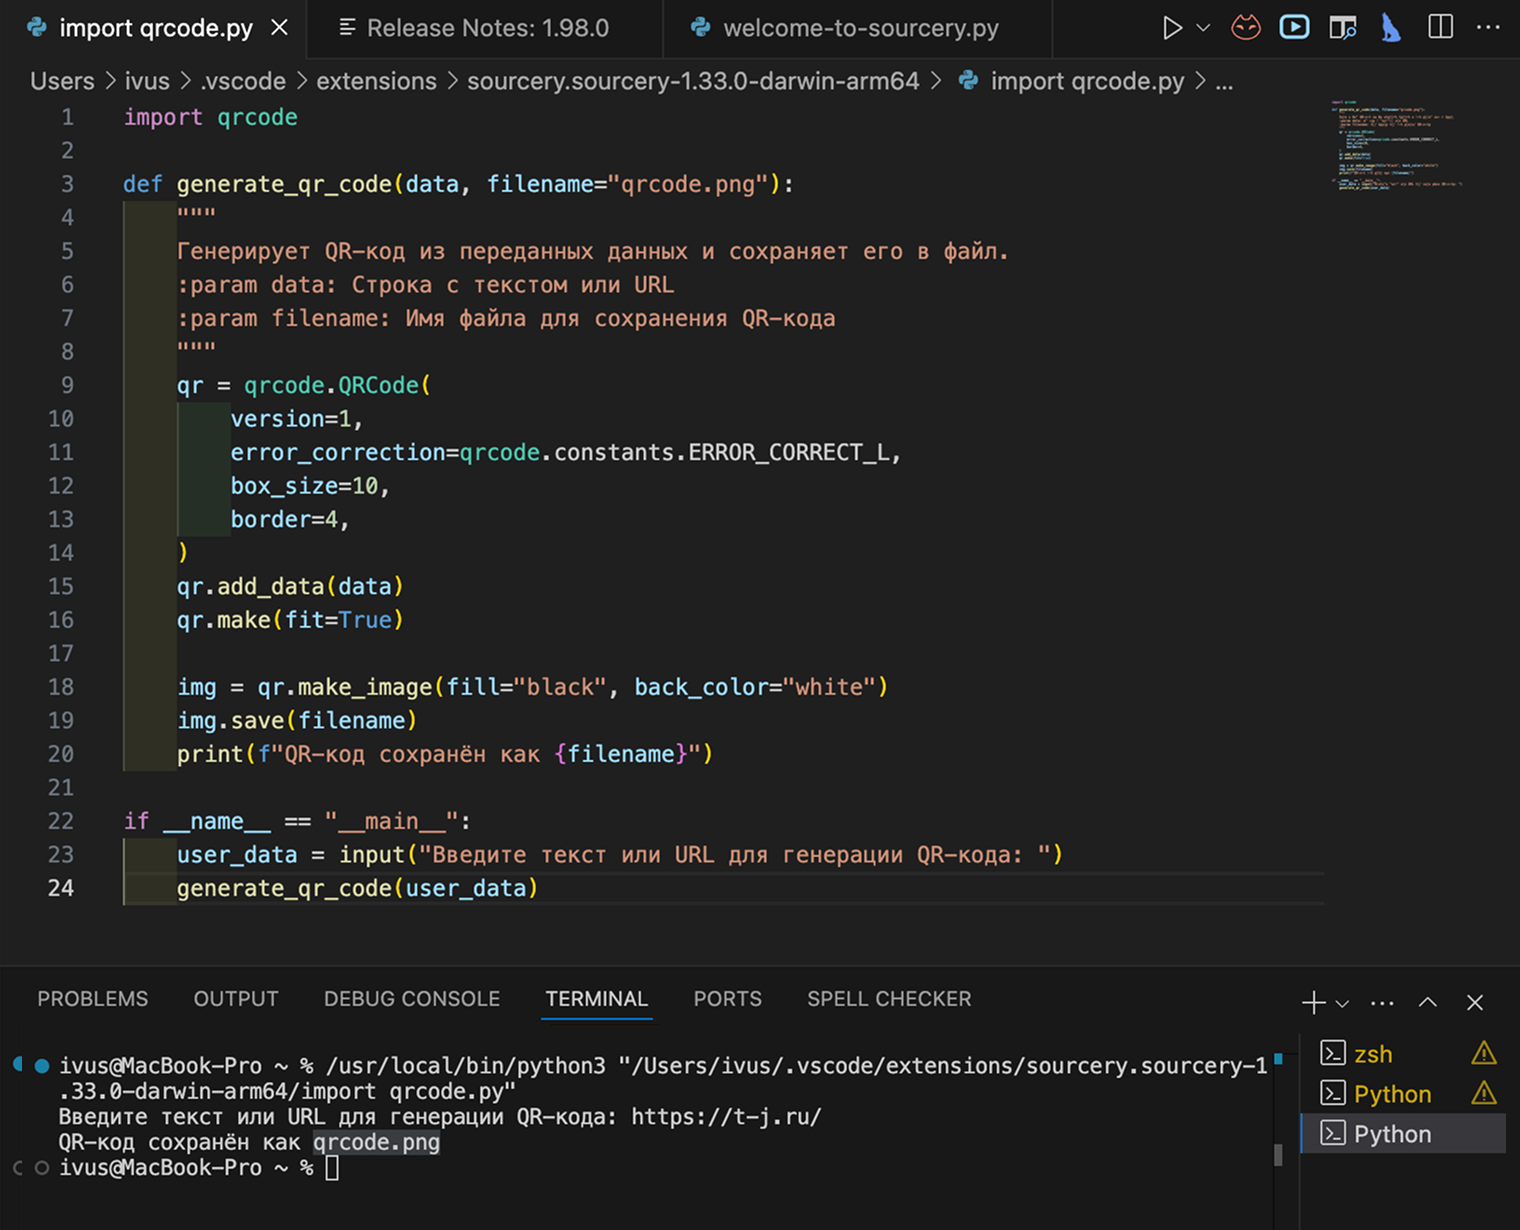Click warning icon beside yellow Python terminal
1520x1230 pixels.
pos(1484,1093)
